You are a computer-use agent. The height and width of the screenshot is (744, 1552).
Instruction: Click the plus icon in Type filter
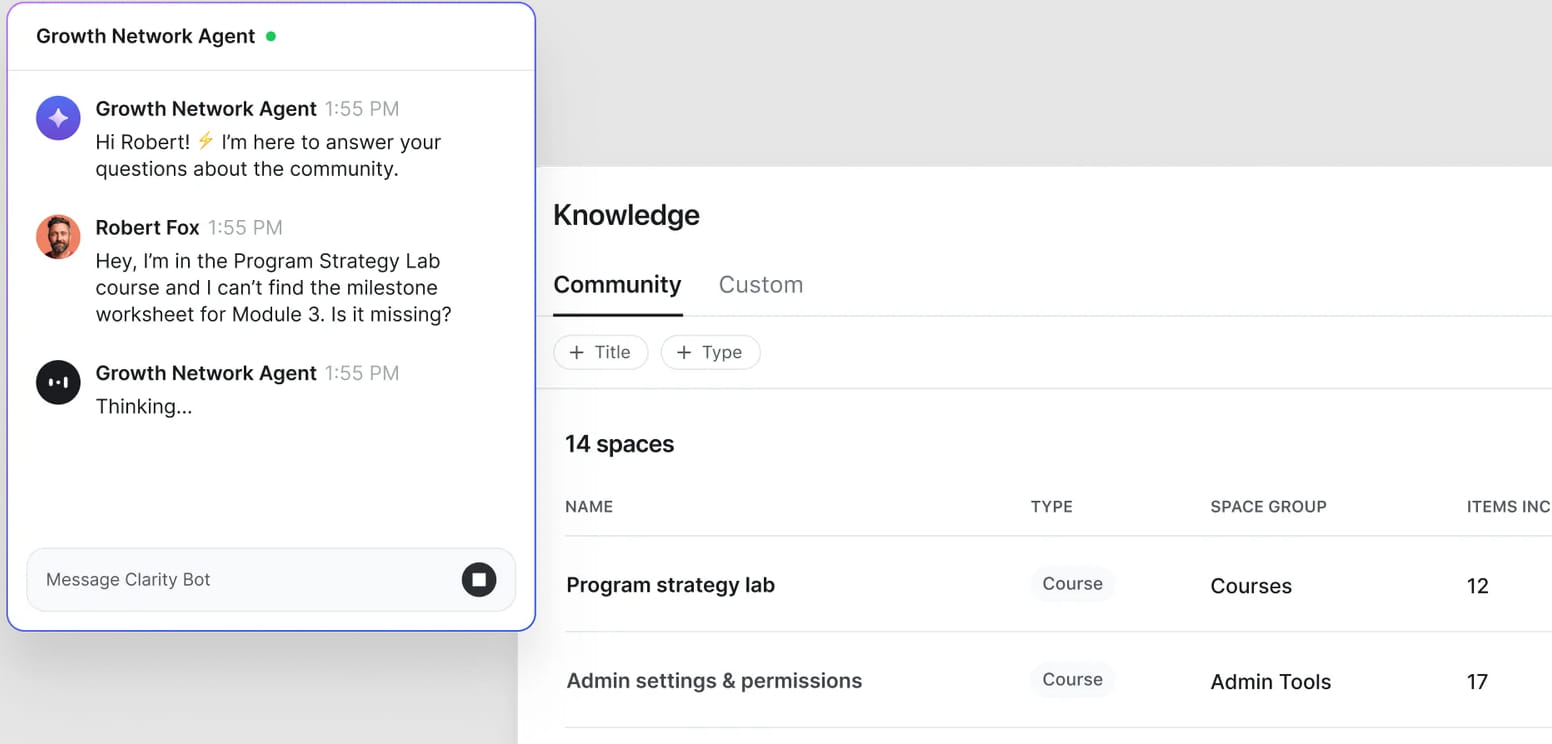pos(684,352)
